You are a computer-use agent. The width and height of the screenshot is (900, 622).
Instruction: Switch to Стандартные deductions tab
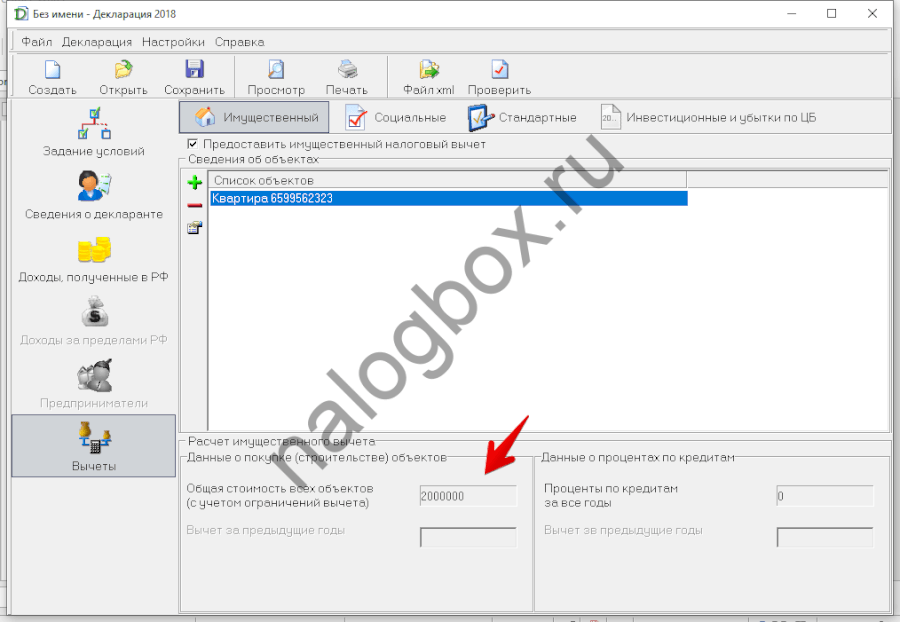(522, 118)
